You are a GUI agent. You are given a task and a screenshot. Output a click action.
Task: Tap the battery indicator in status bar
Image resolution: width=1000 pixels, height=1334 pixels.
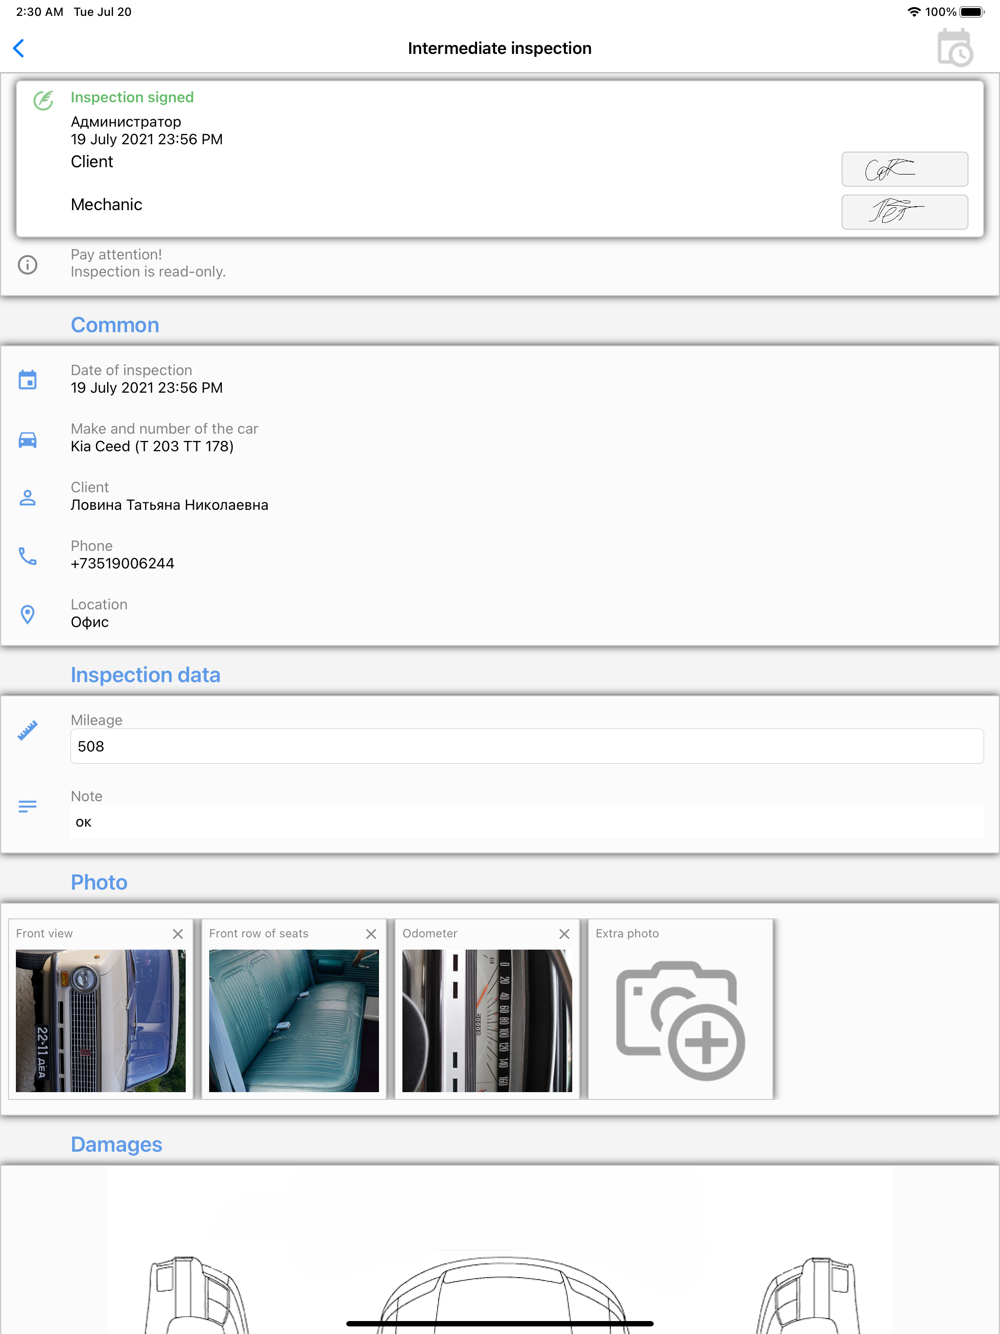(x=972, y=12)
